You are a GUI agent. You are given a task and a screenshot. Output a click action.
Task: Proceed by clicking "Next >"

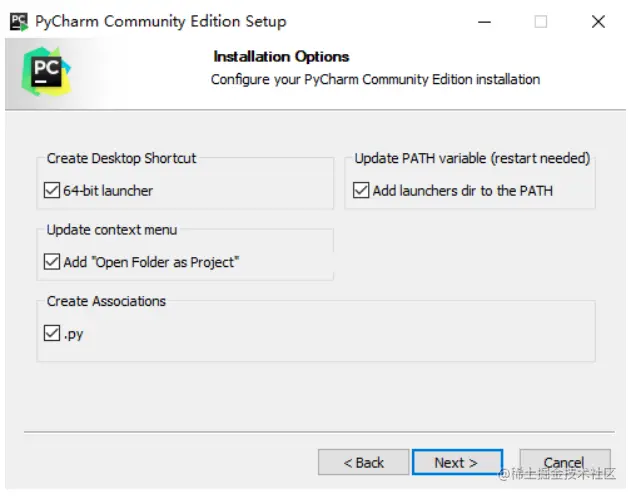[x=455, y=462]
